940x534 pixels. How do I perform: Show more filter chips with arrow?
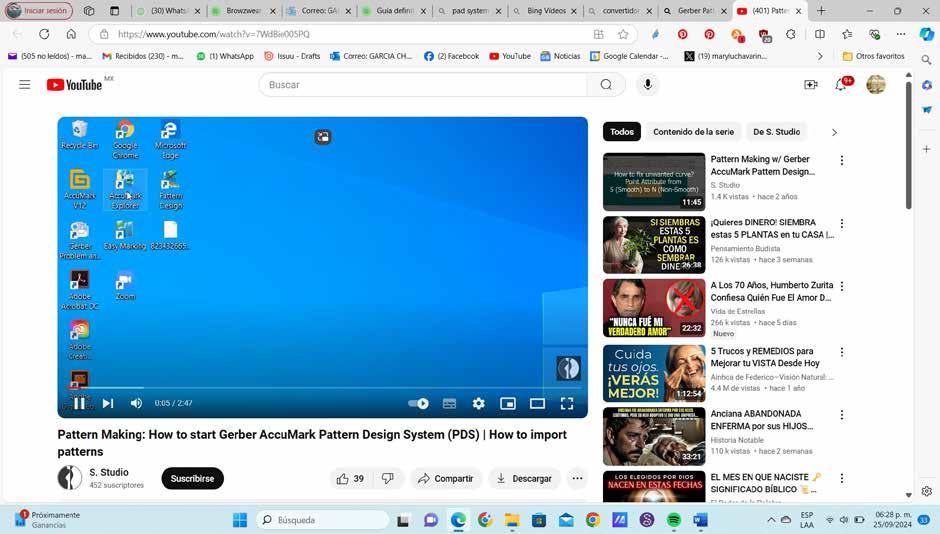pyautogui.click(x=834, y=132)
